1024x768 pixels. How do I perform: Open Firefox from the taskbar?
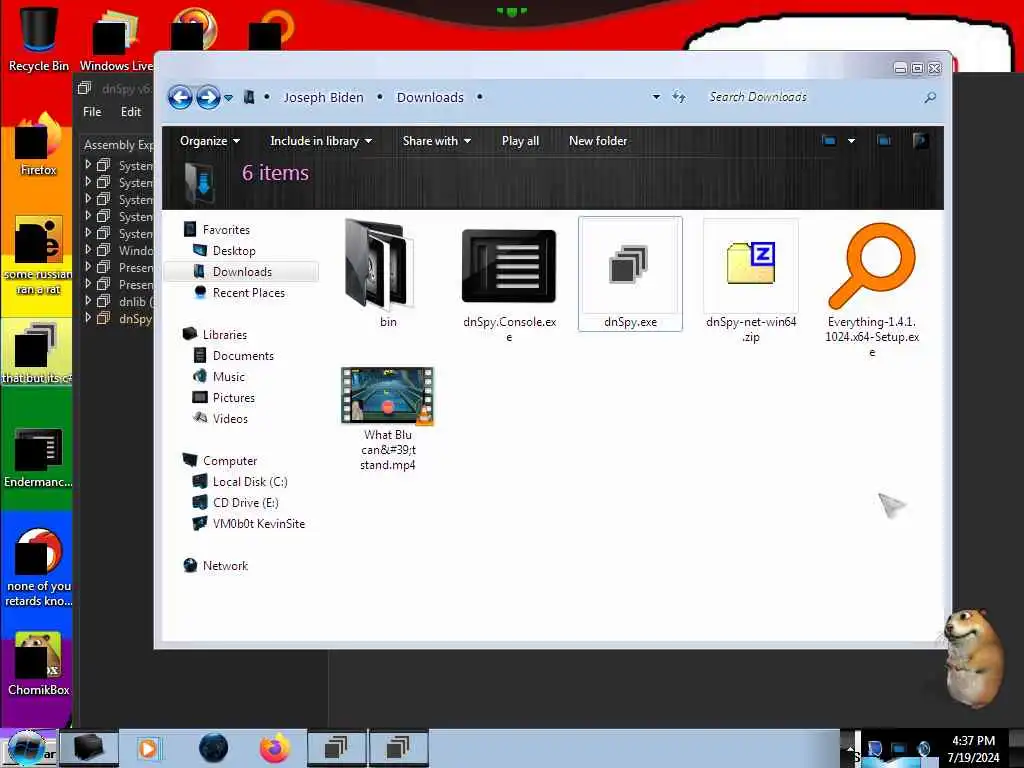pos(275,748)
